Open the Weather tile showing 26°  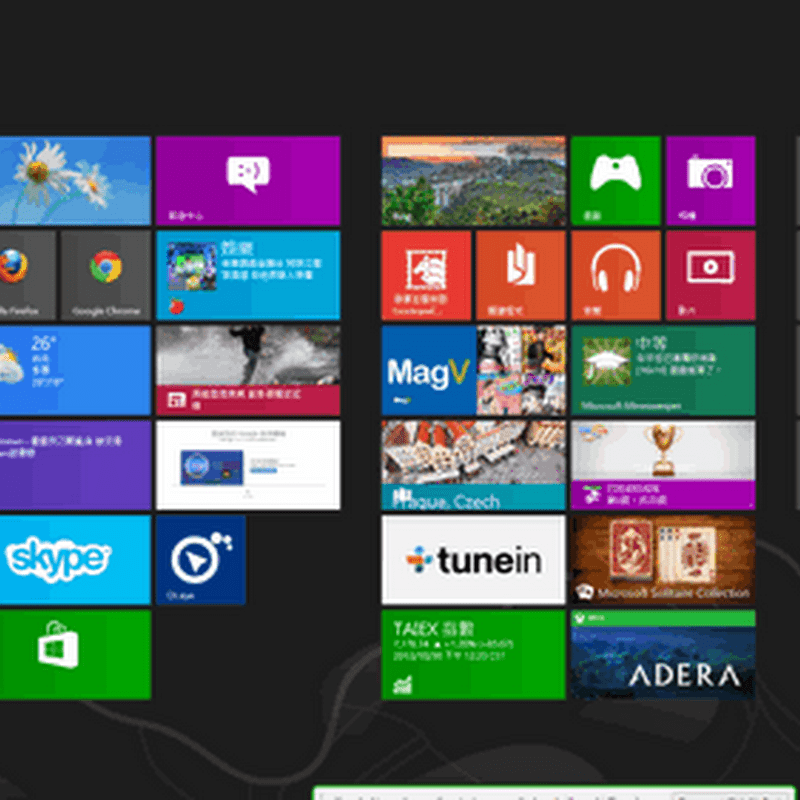pyautogui.click(x=75, y=370)
